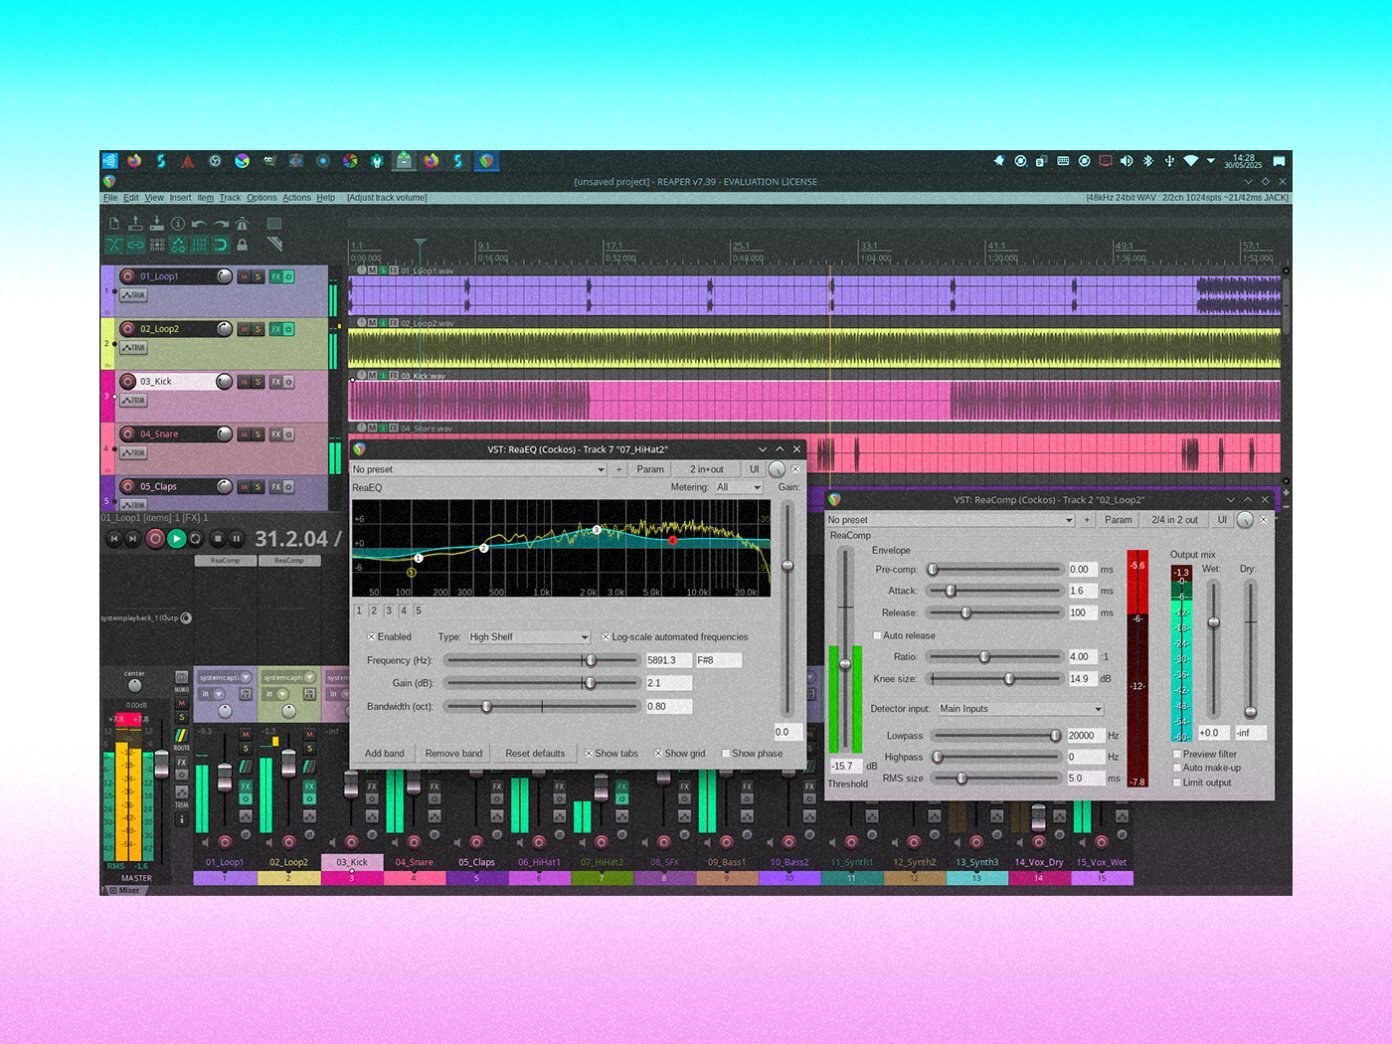Uncheck the Enabled checkbox in ReaEQ
The image size is (1392, 1044).
click(x=372, y=637)
